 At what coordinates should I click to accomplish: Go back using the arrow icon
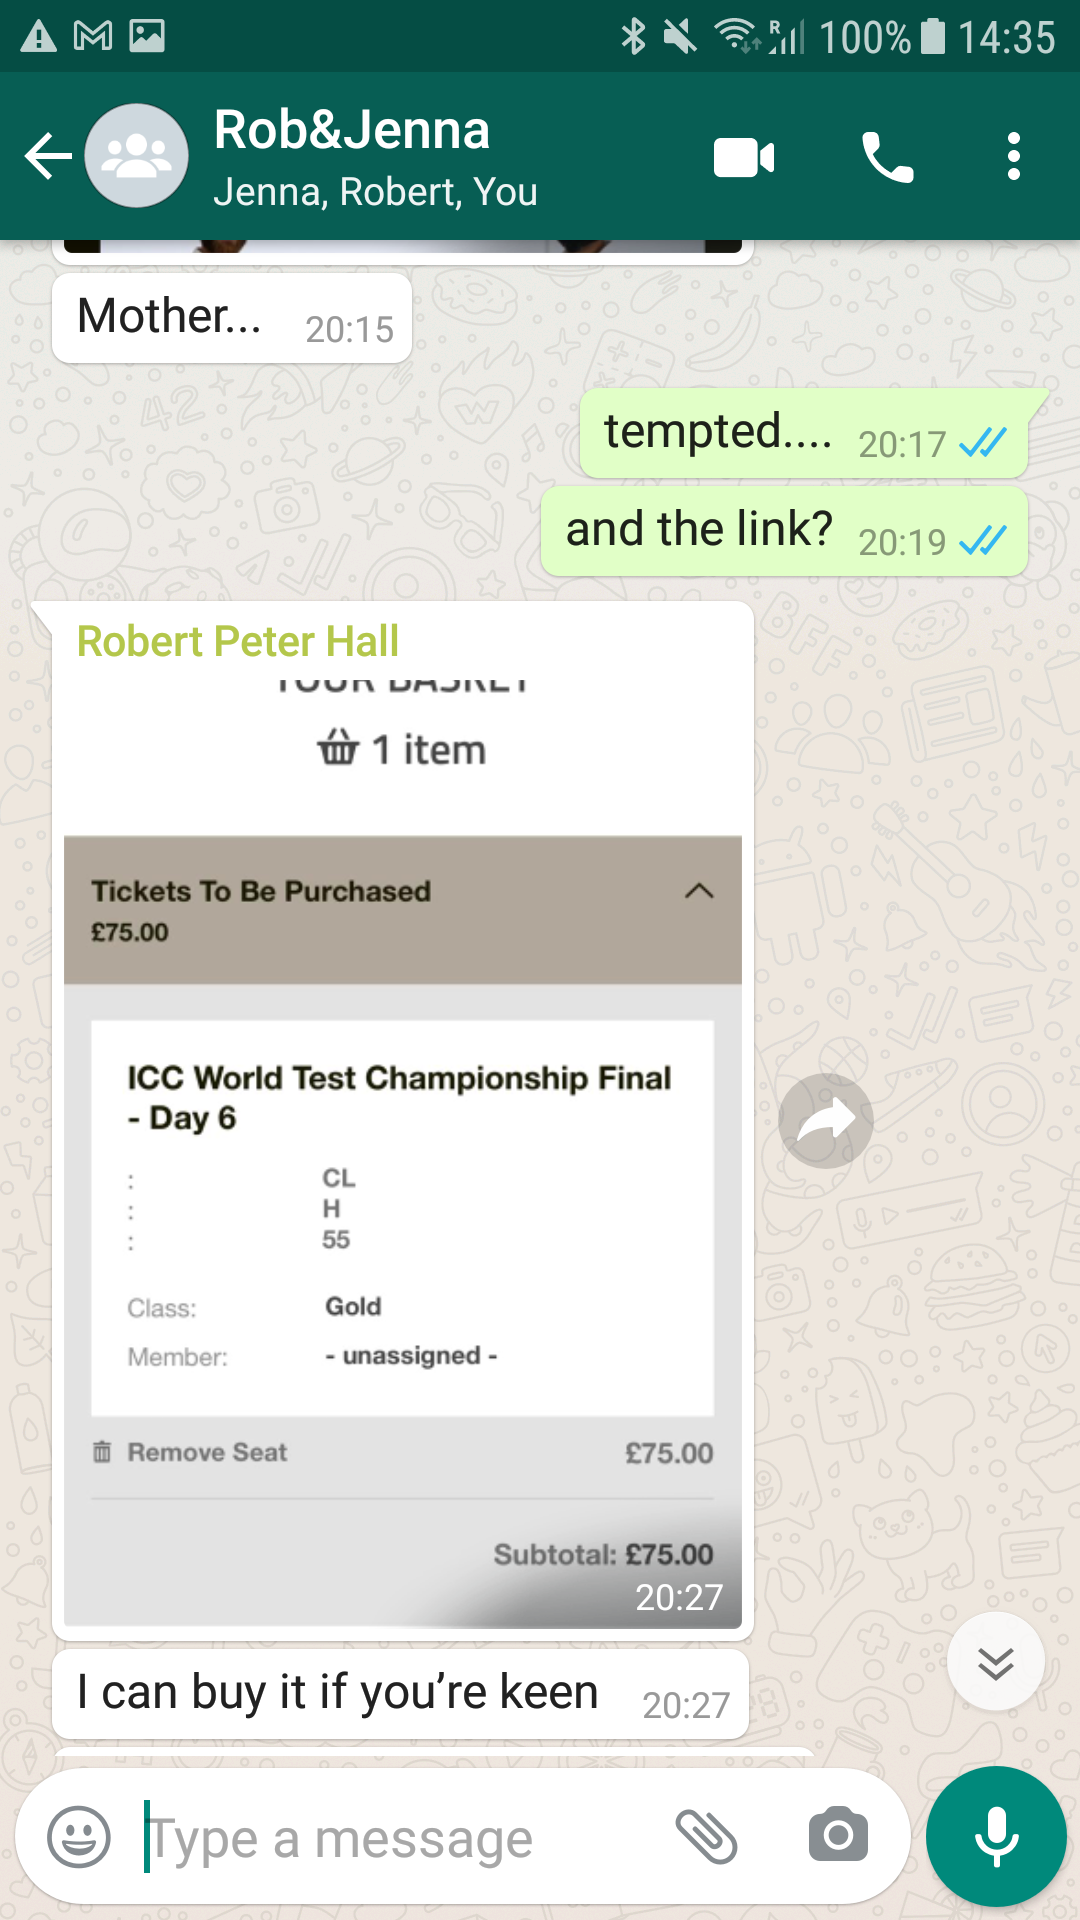(48, 157)
